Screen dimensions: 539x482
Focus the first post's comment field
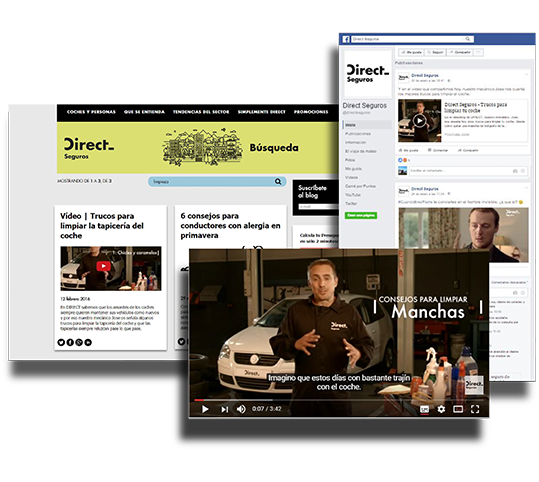click(x=468, y=171)
